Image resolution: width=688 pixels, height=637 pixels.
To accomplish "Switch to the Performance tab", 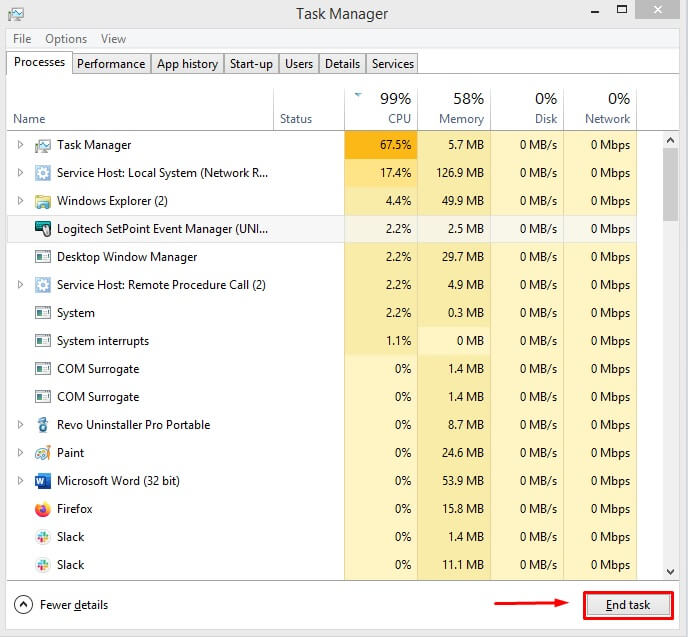I will [x=111, y=64].
